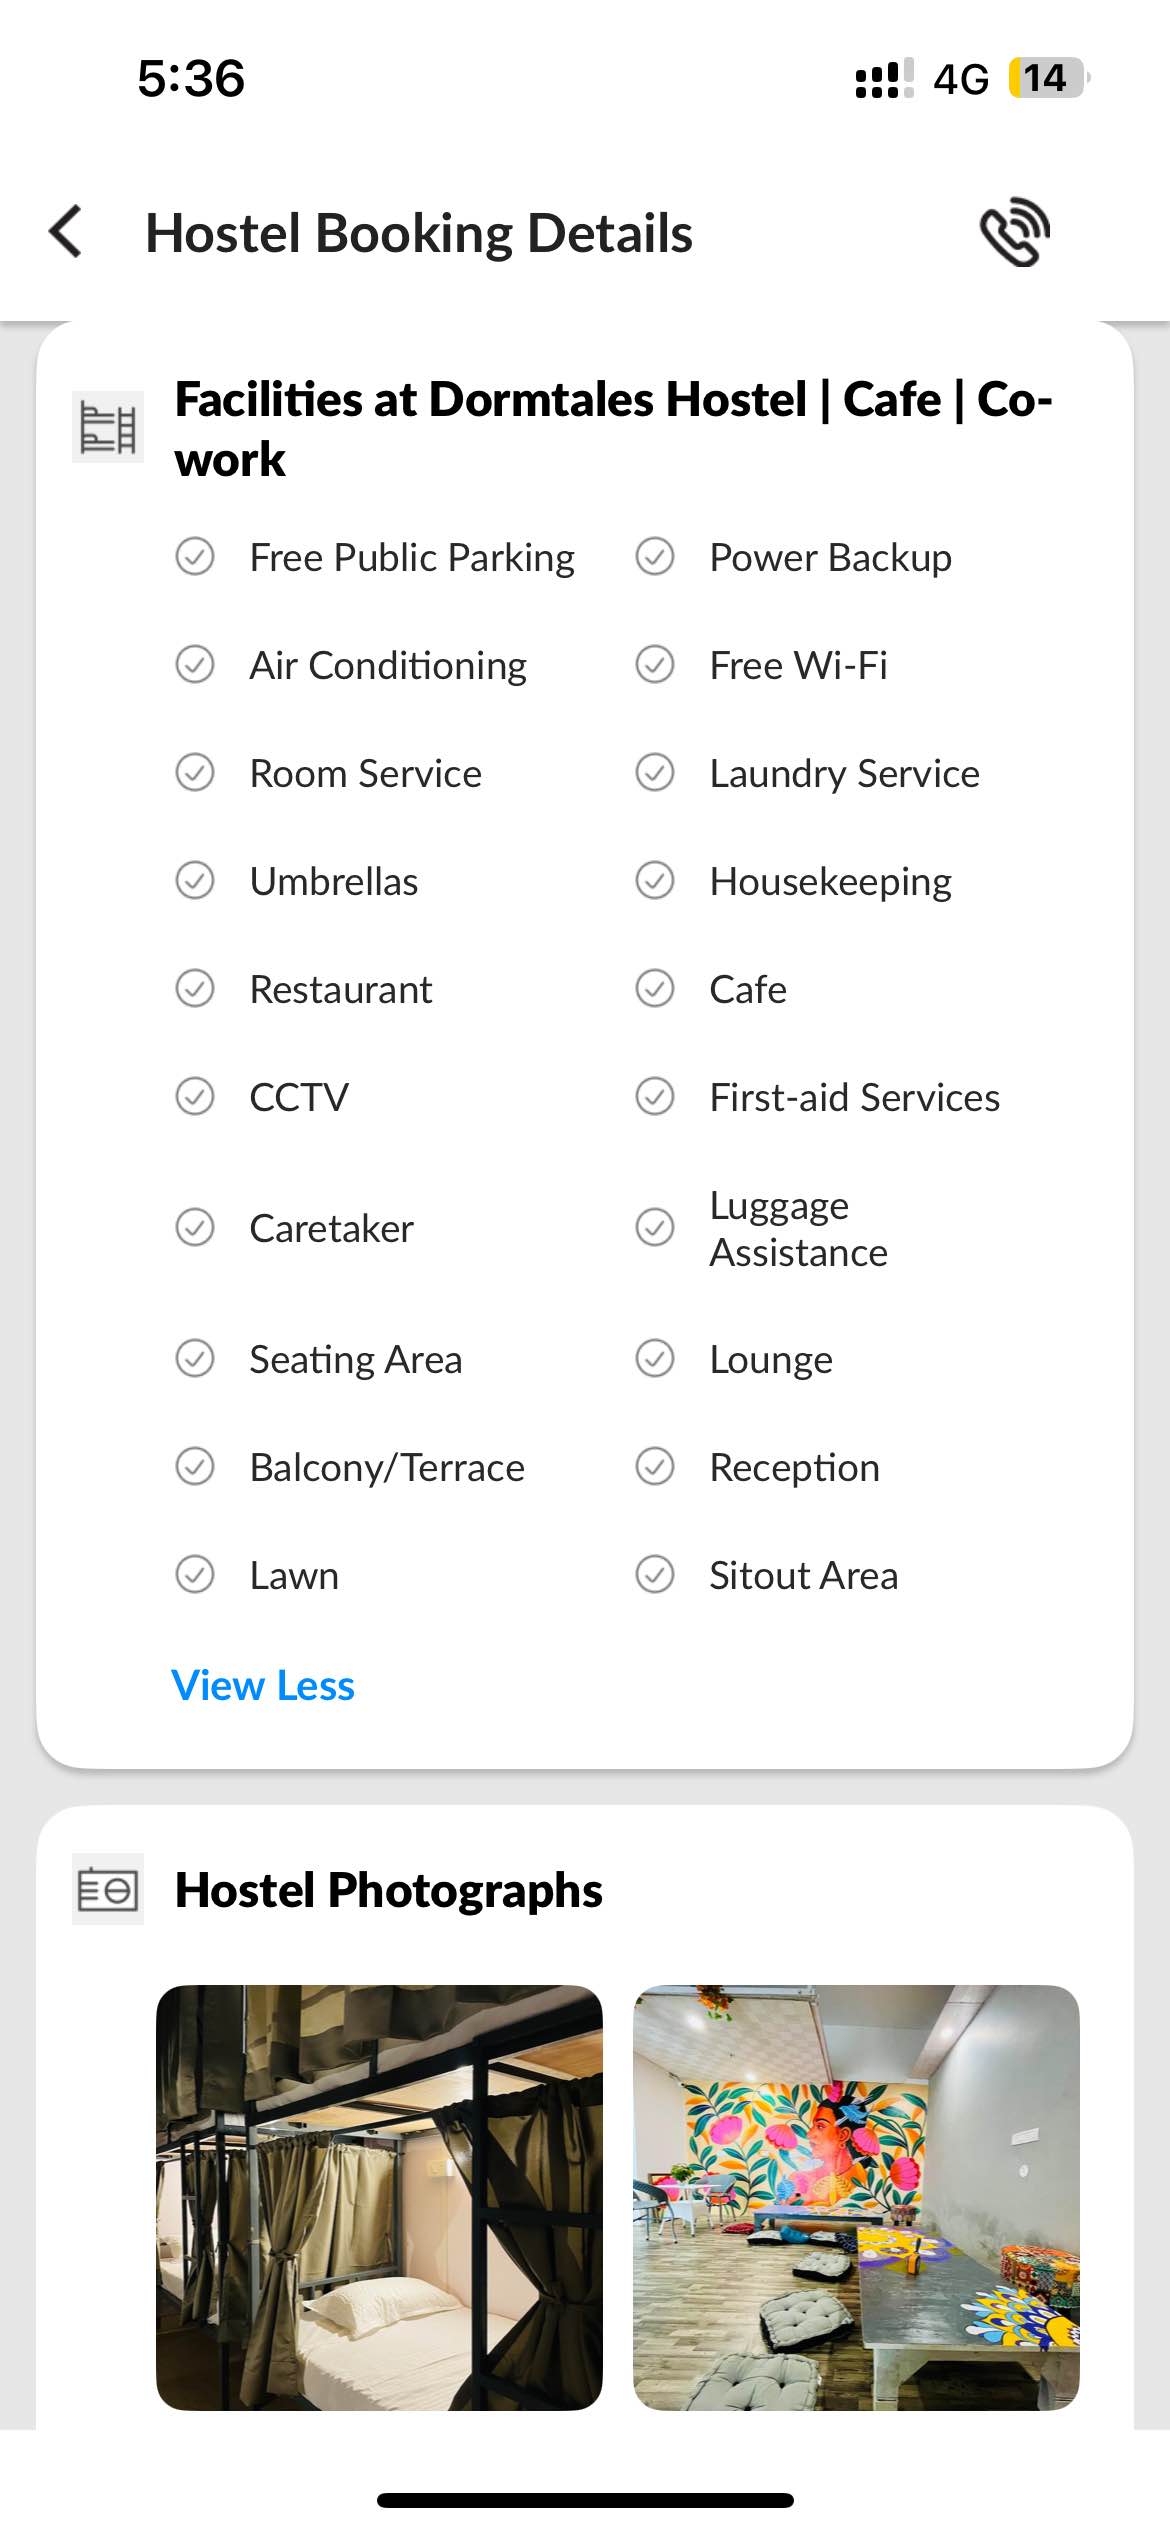Tap the bunk bed facilities icon

click(x=108, y=427)
